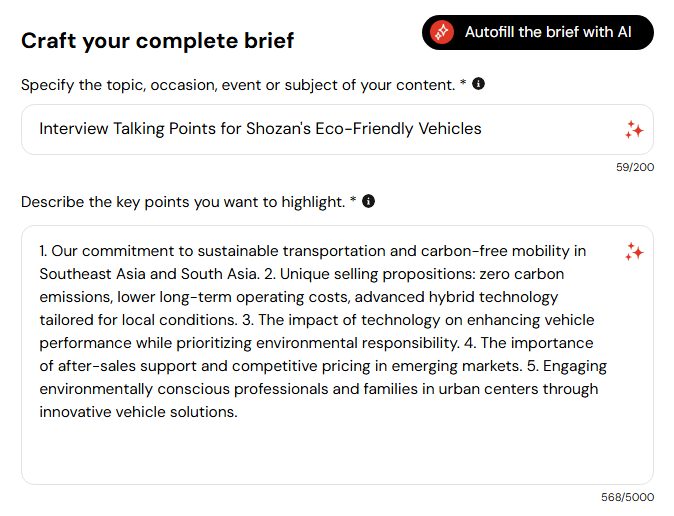Image resolution: width=674 pixels, height=516 pixels.
Task: Click the red sparkle icon inside Autofill button
Action: click(x=442, y=32)
